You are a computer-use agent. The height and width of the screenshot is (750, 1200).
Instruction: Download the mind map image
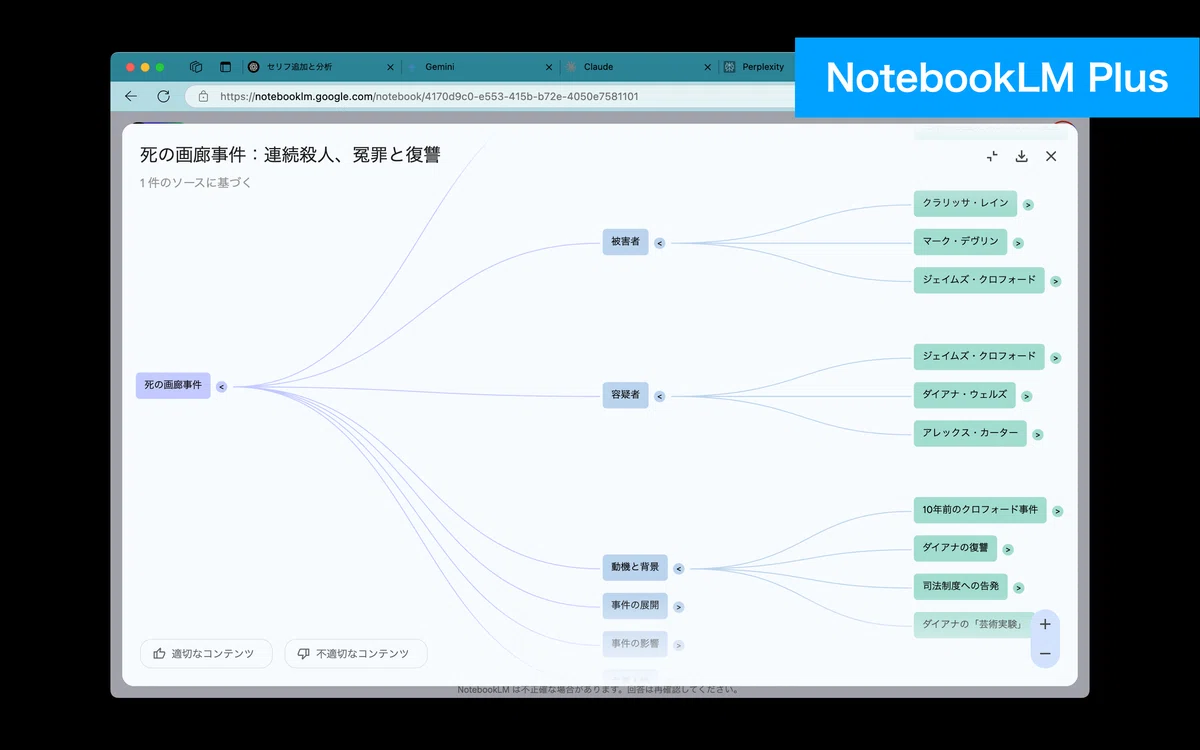tap(1021, 156)
